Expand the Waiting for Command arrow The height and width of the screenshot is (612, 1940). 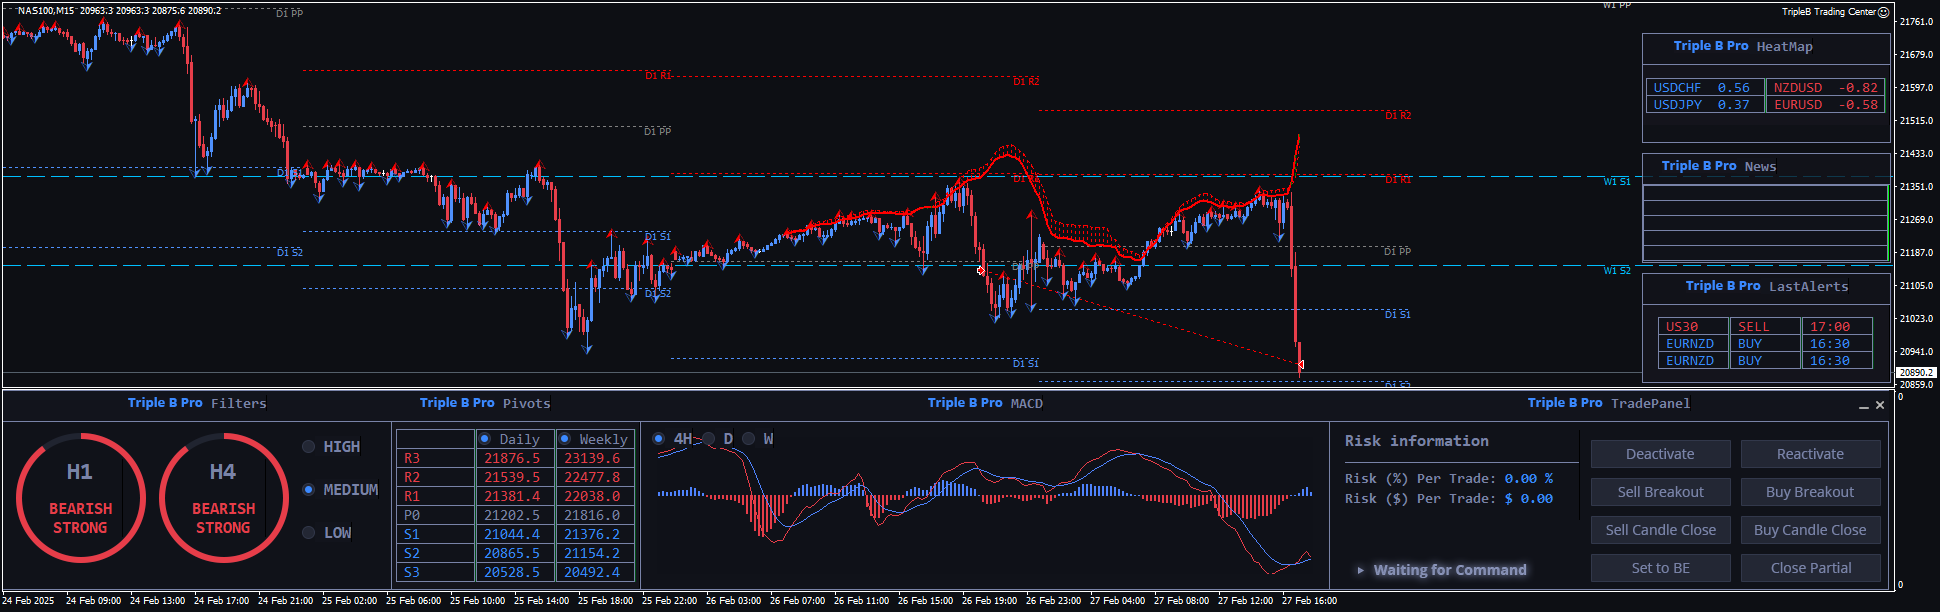(1360, 570)
